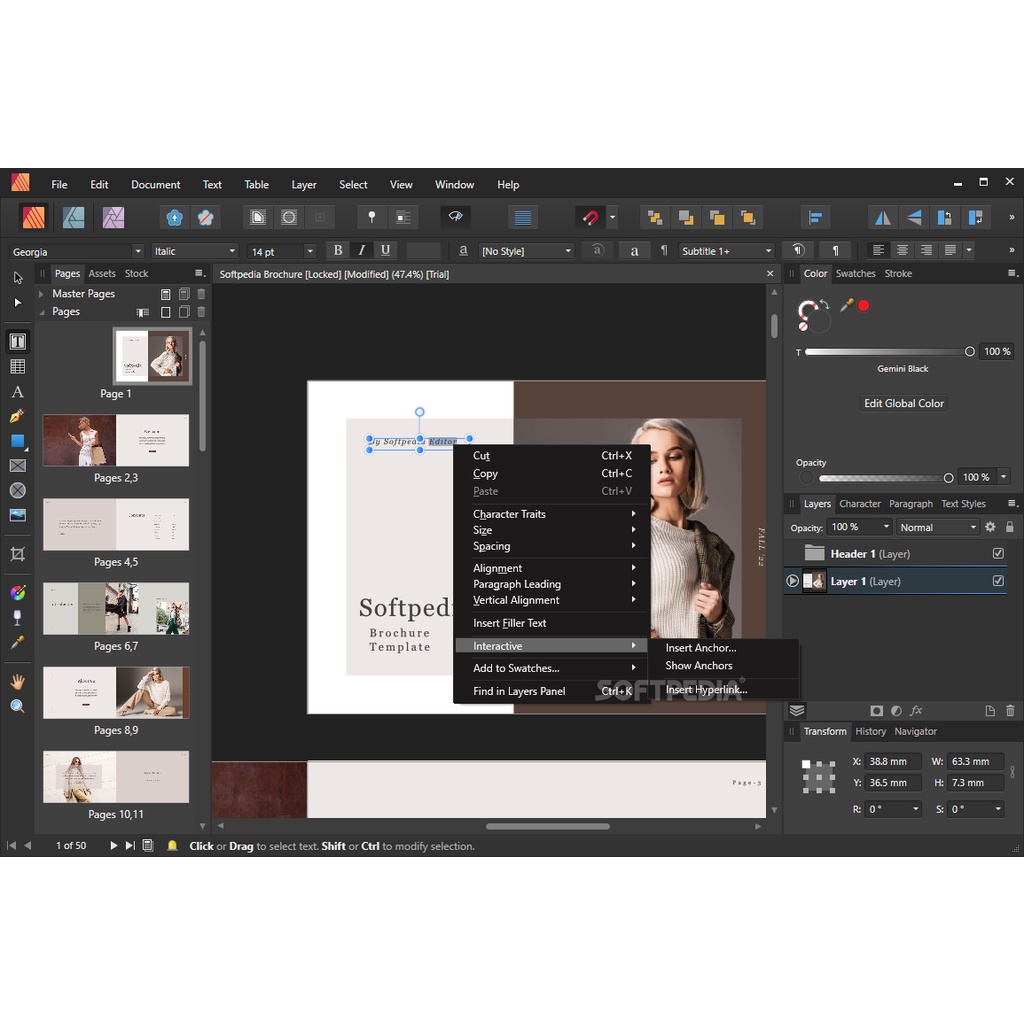Click Insert Filler Text in context menu
The height and width of the screenshot is (1024, 1024).
(510, 623)
